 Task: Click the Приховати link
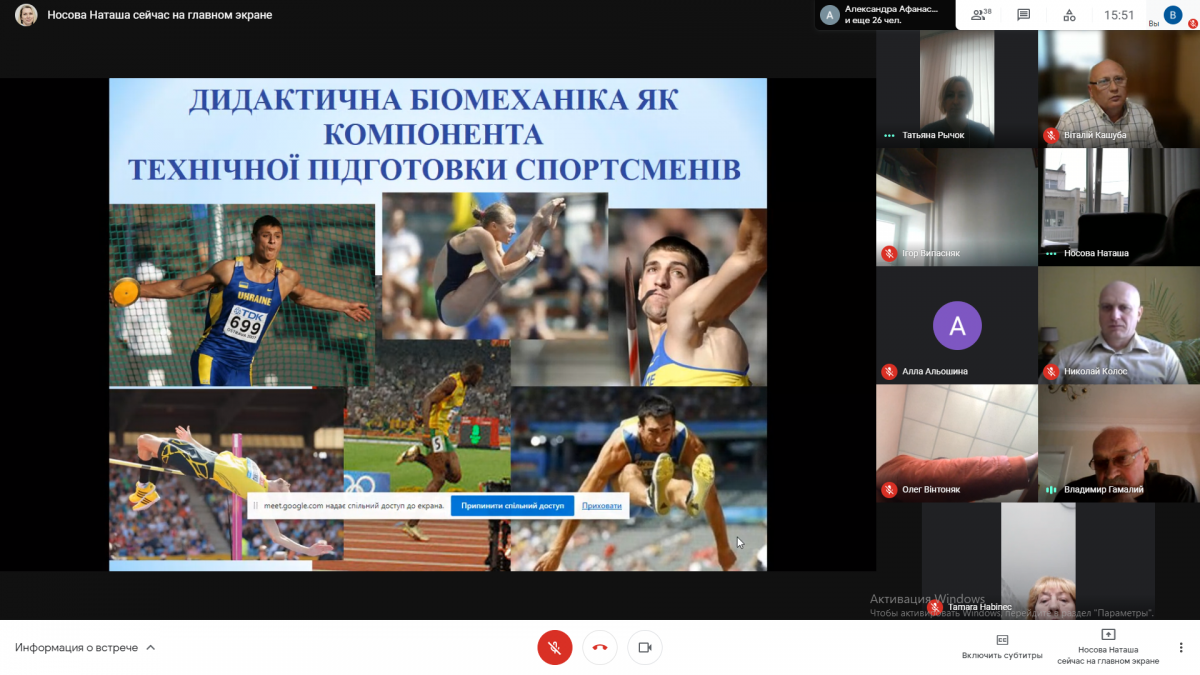click(x=601, y=505)
